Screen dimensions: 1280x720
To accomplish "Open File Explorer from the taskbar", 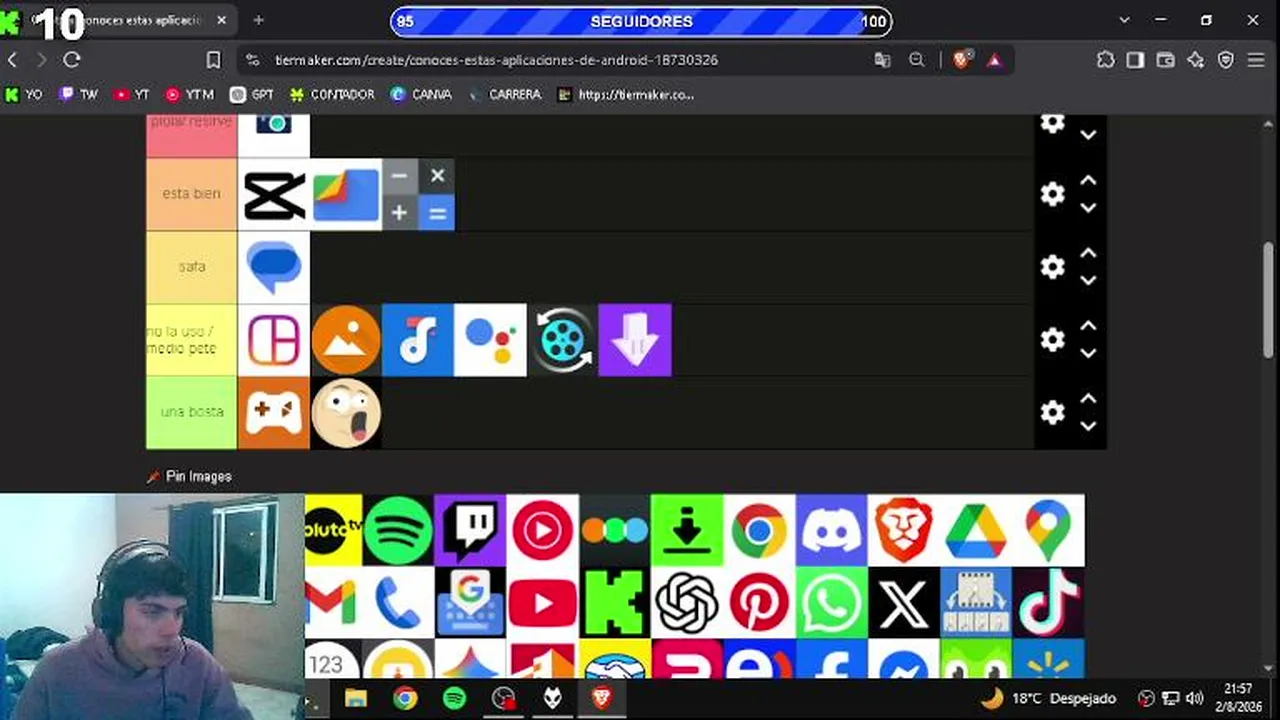I will tap(356, 698).
